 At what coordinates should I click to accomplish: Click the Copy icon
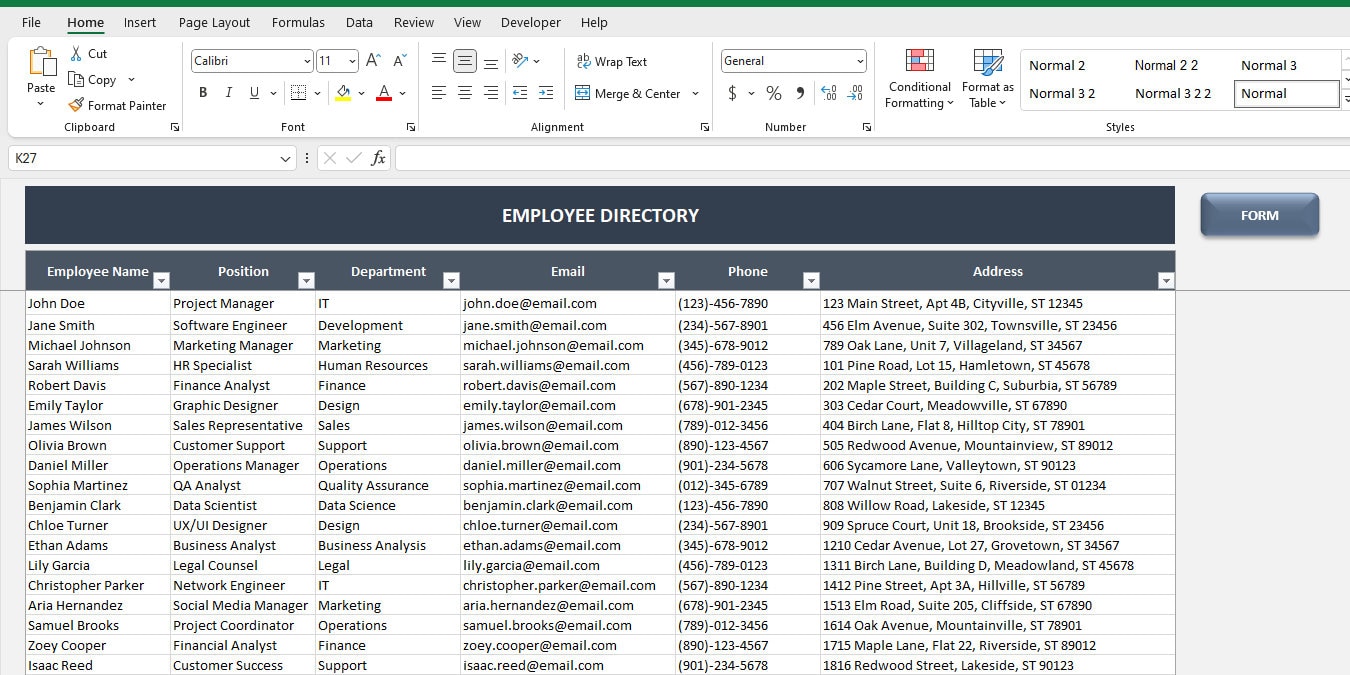click(77, 79)
